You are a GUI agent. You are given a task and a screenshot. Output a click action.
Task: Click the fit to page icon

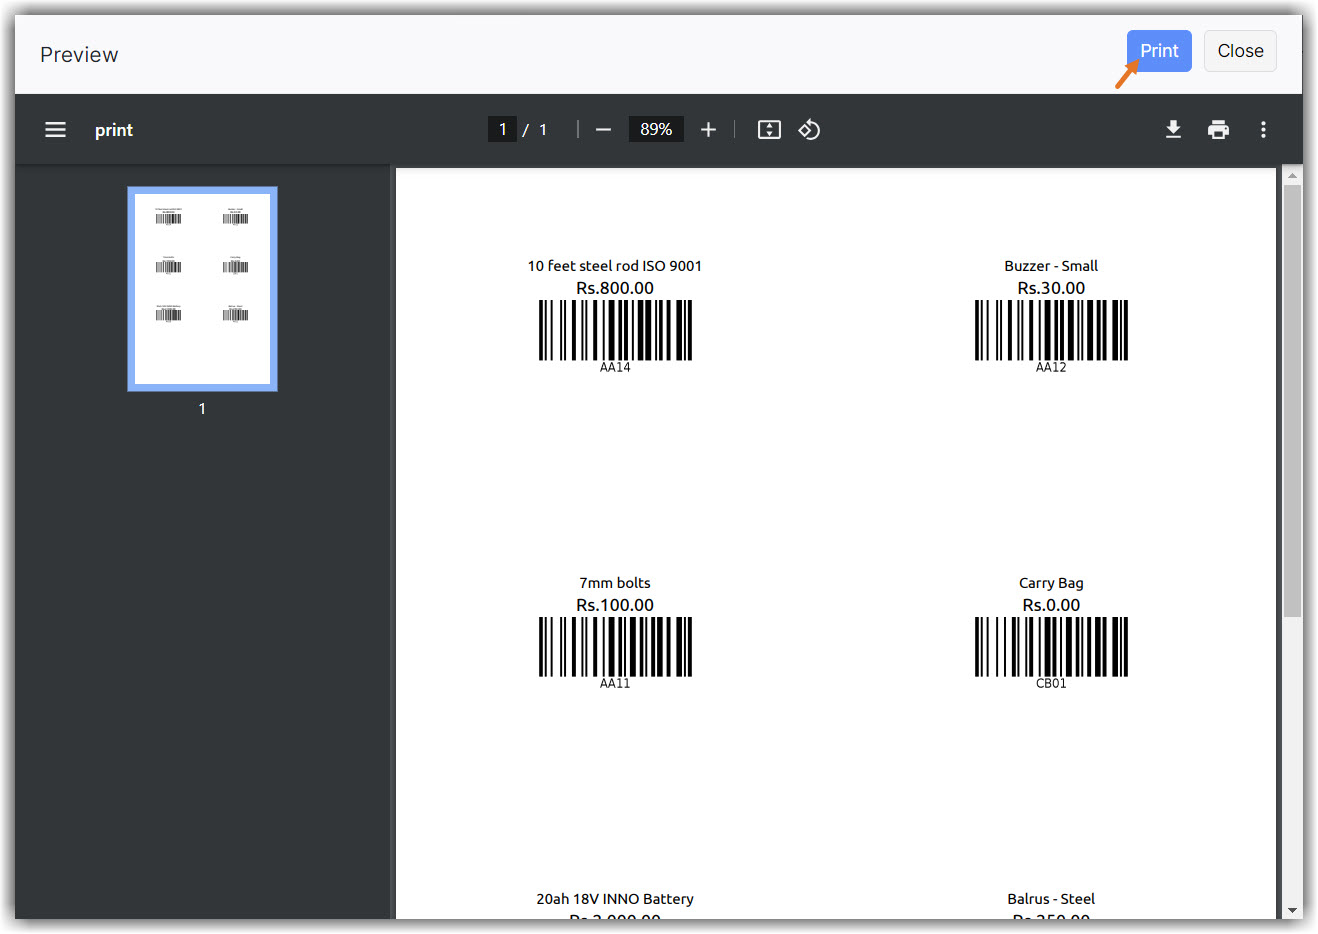tap(769, 130)
